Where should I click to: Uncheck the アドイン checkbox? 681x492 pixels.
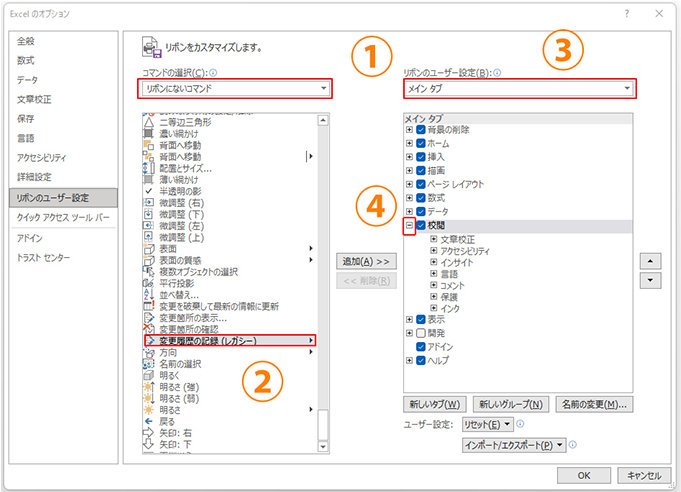point(420,347)
